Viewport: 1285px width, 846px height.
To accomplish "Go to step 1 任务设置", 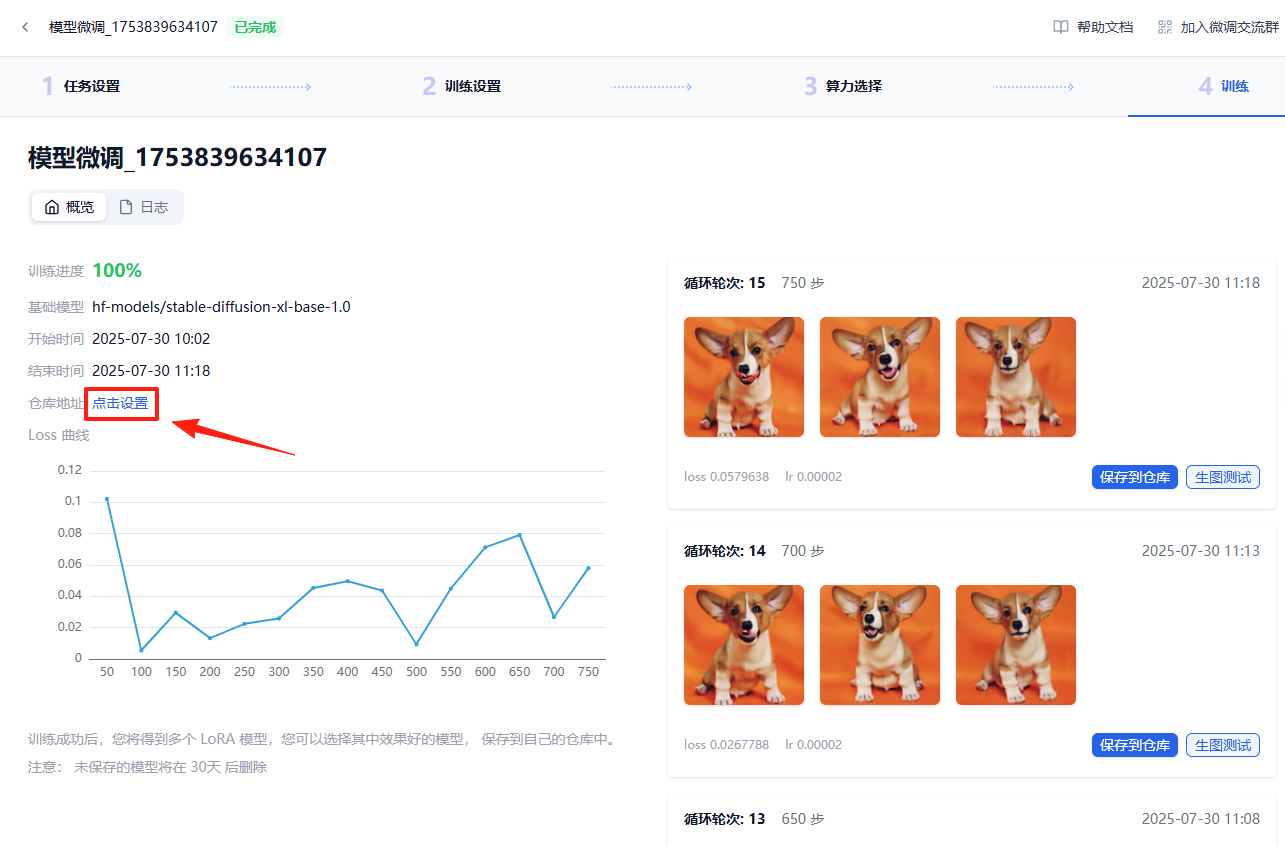I will point(81,86).
